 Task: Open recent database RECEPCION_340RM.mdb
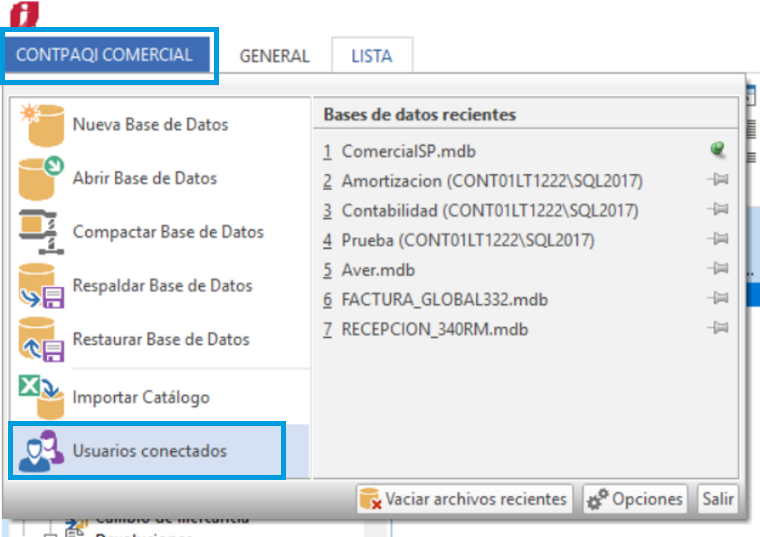[435, 329]
